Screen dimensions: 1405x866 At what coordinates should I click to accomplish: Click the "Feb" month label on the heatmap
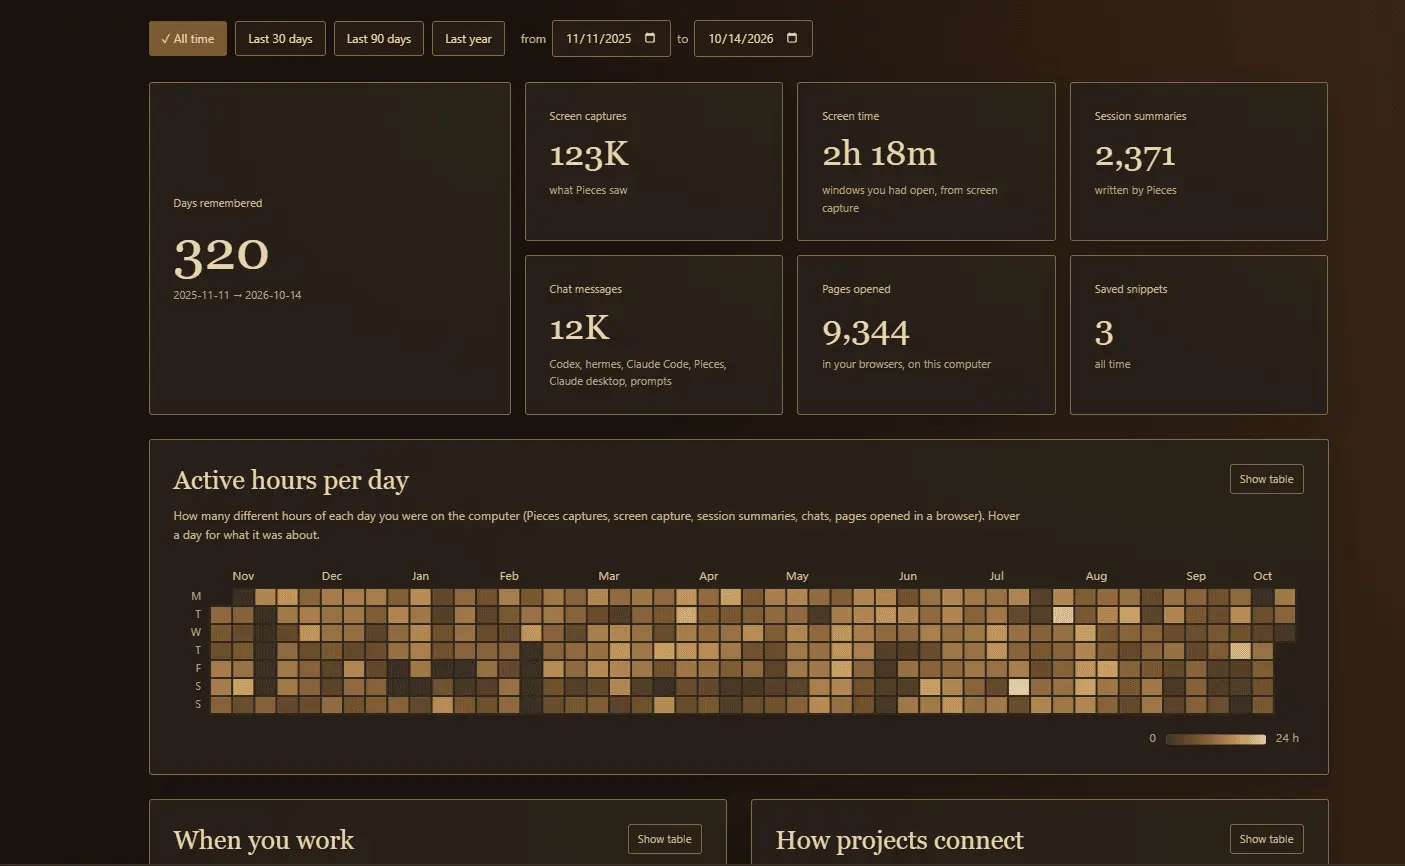tap(509, 576)
